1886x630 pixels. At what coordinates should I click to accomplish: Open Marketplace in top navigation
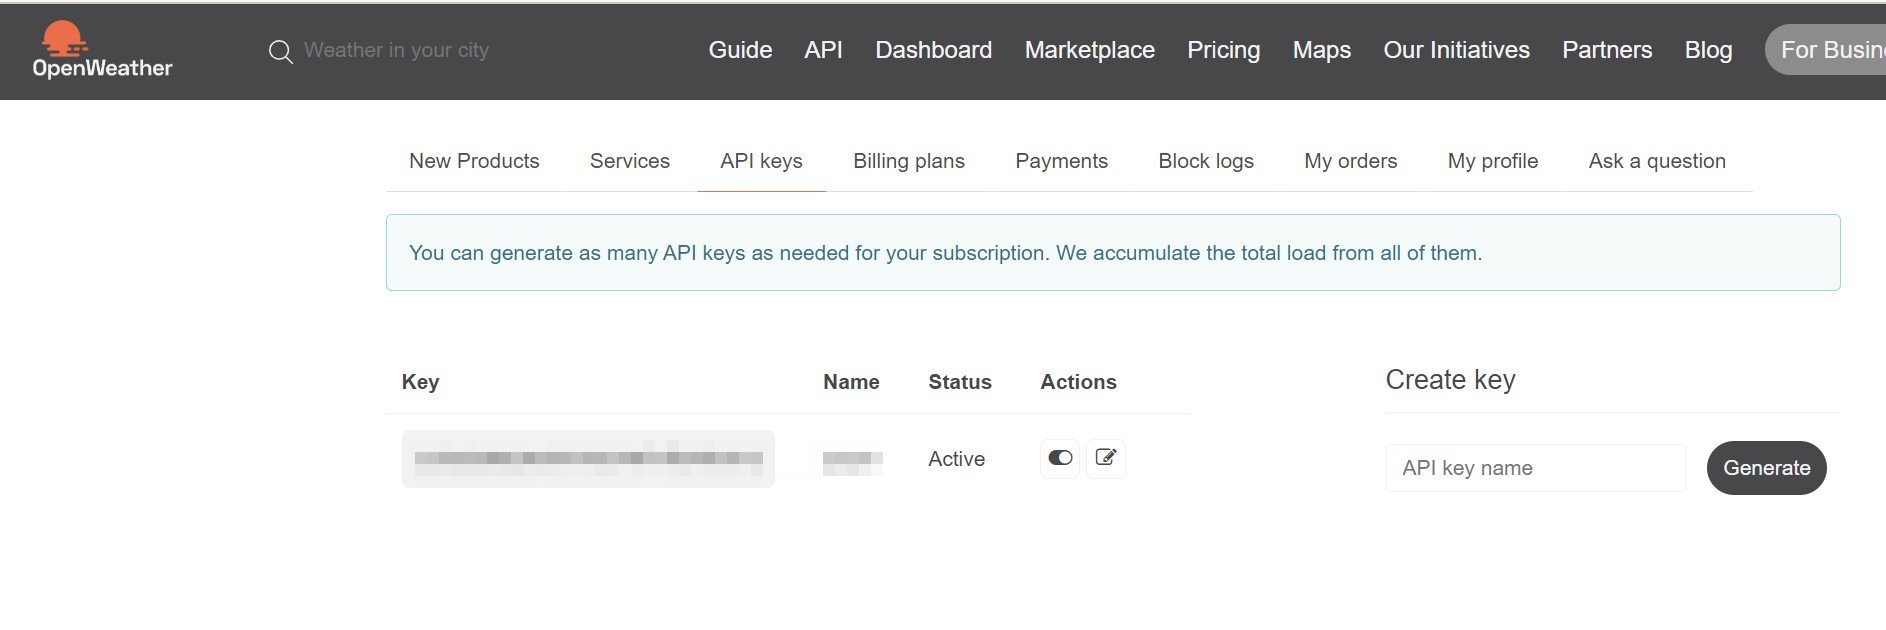pos(1089,50)
